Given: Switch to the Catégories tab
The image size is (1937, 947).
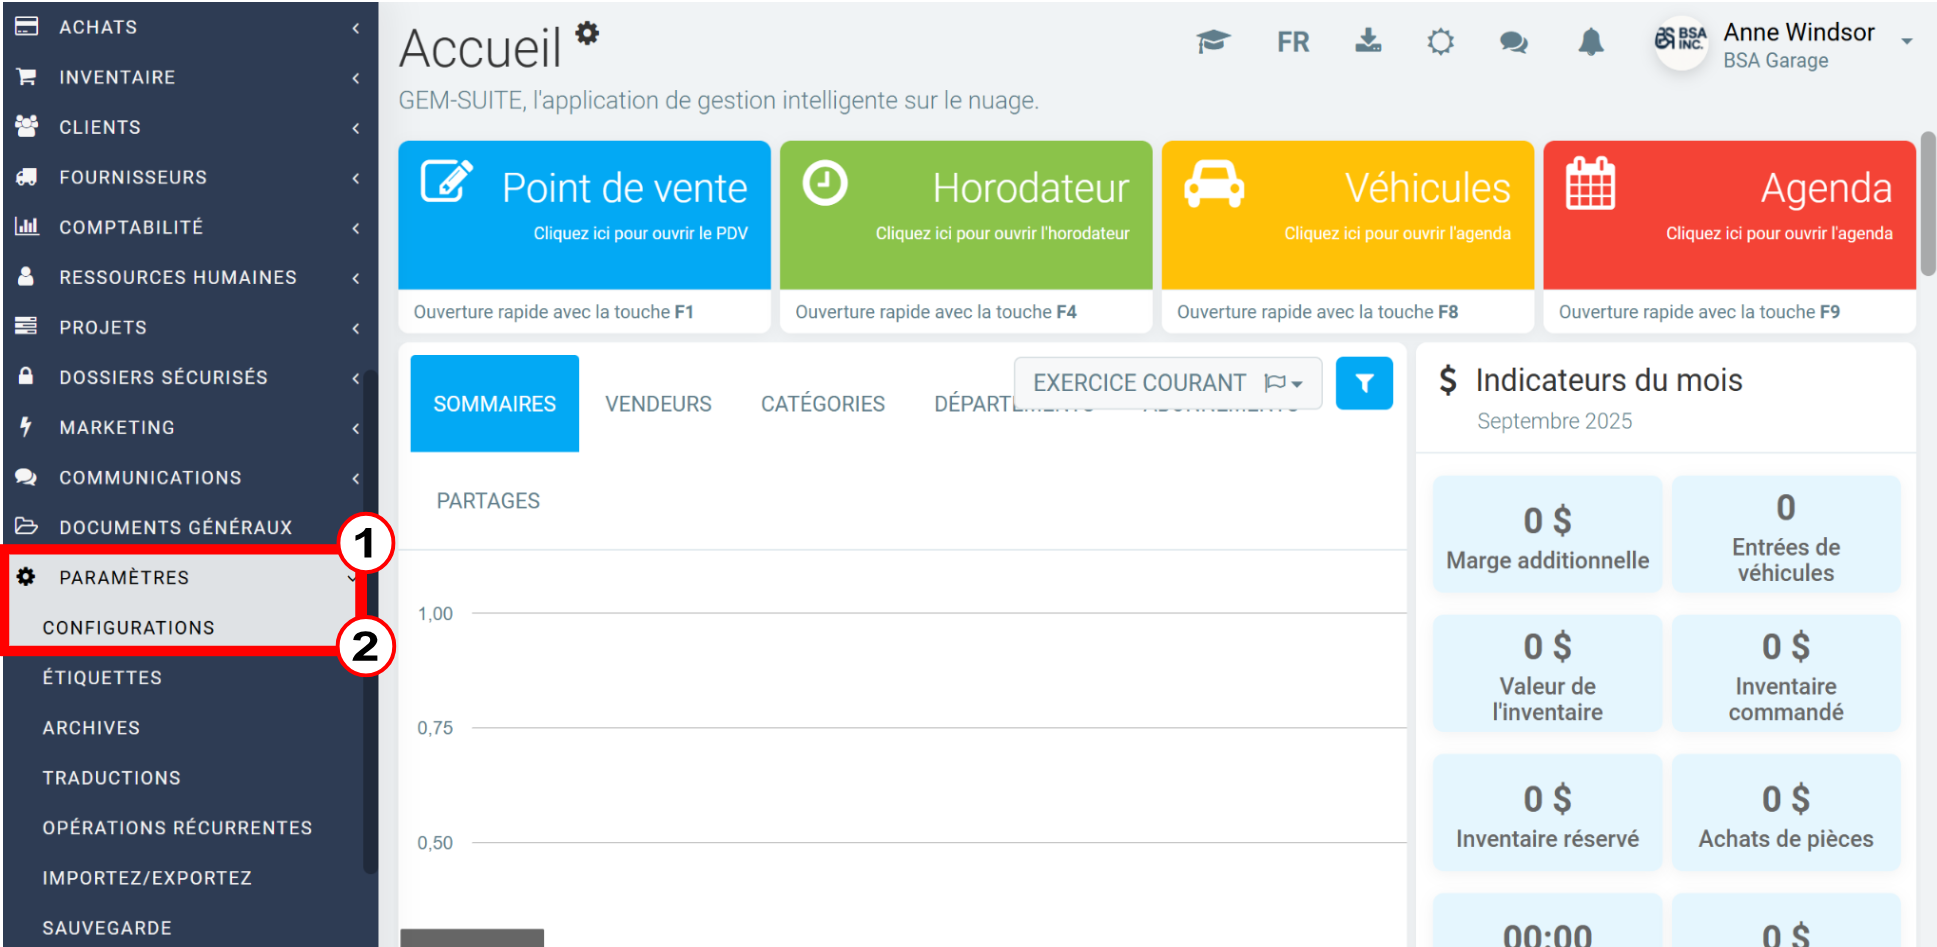Looking at the screenshot, I should [x=823, y=404].
